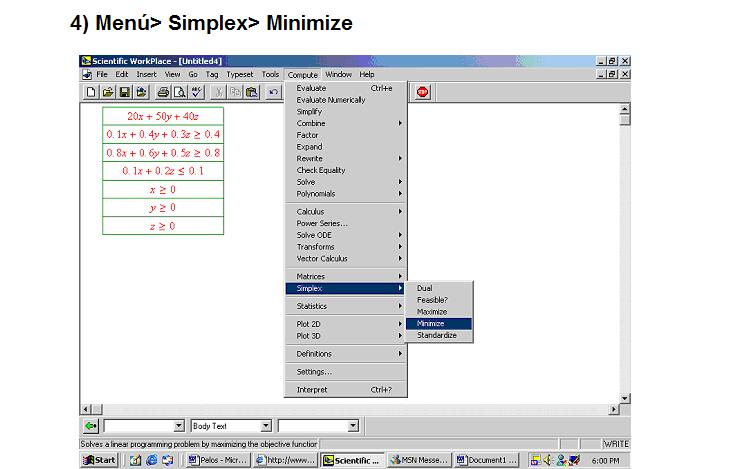Click the Scientific WorkPlace title bar icon
Viewport: 753px width, 469px height.
86,61
